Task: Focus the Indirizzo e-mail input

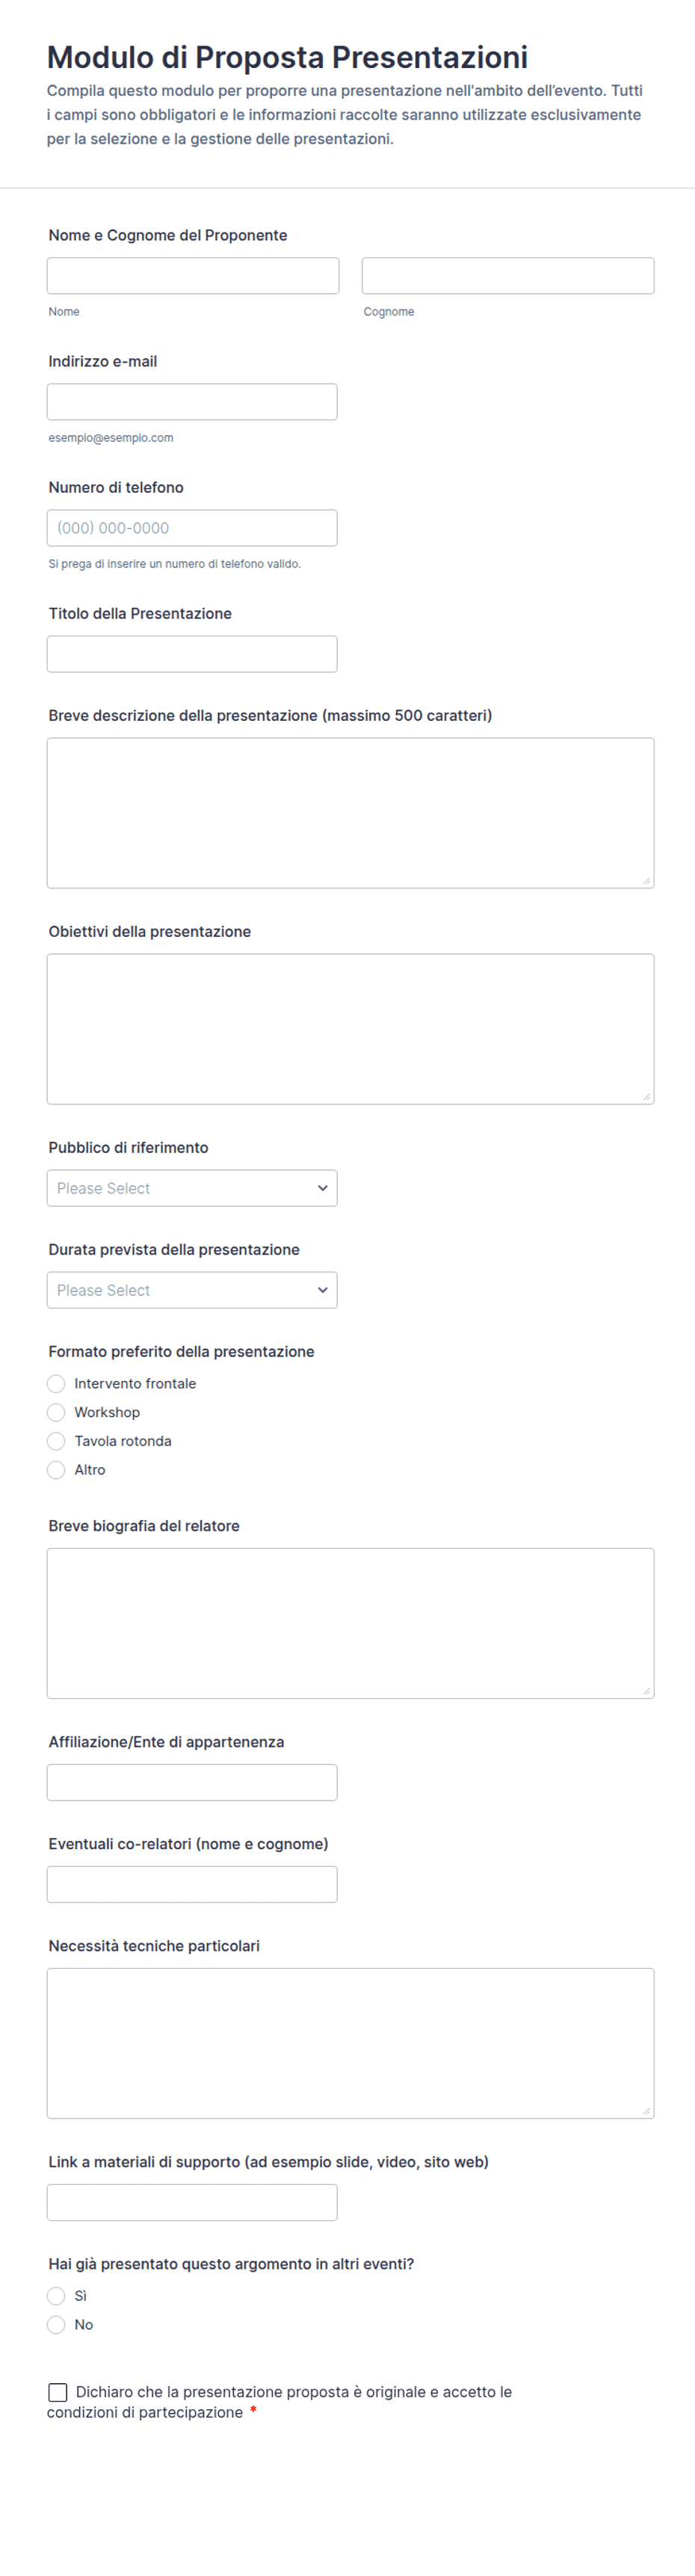Action: [192, 402]
